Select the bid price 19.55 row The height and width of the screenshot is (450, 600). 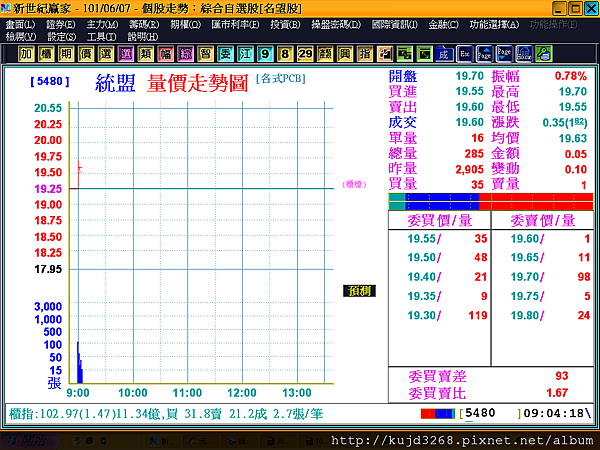click(x=440, y=239)
